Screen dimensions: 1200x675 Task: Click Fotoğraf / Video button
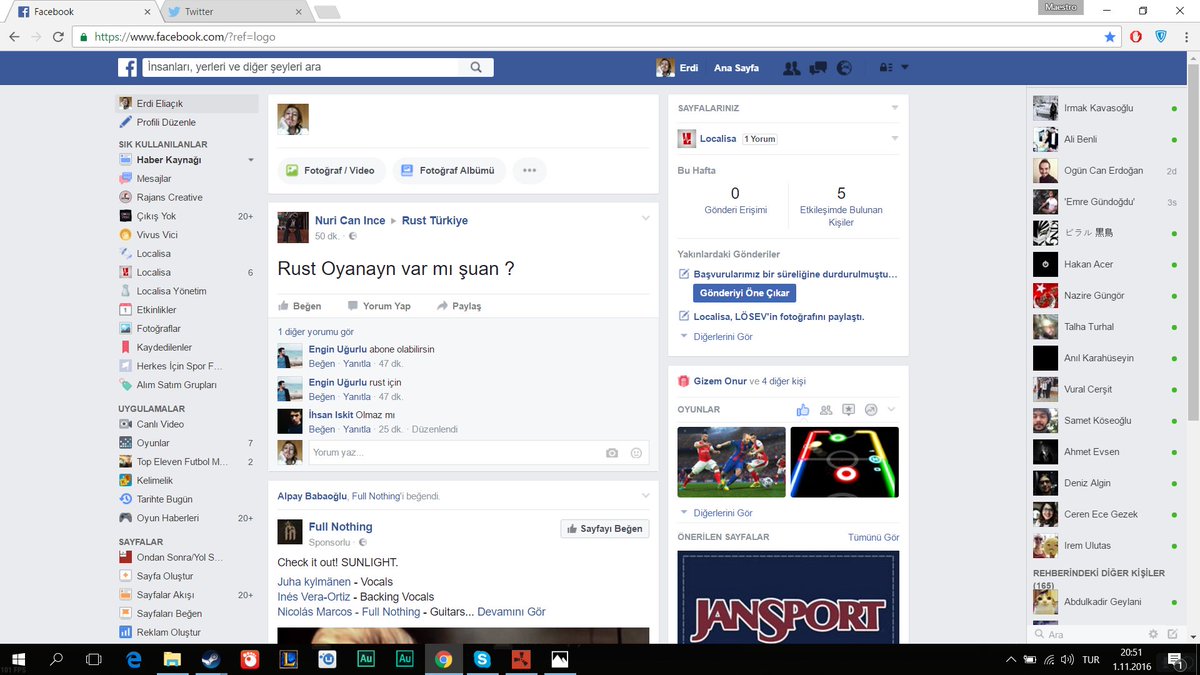point(330,170)
